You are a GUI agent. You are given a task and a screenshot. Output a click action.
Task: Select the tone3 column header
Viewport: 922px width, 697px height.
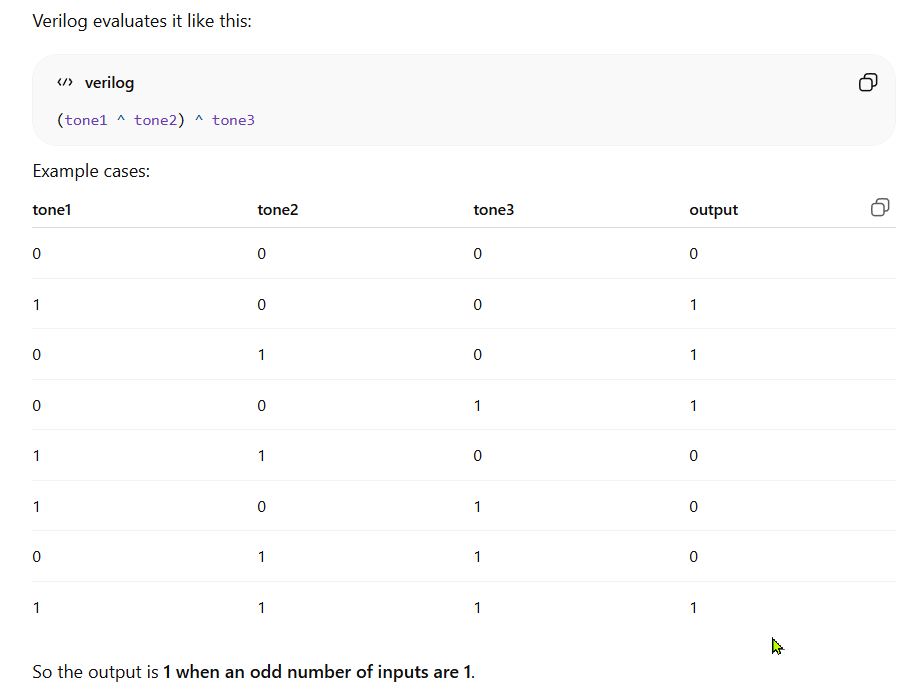click(x=494, y=210)
